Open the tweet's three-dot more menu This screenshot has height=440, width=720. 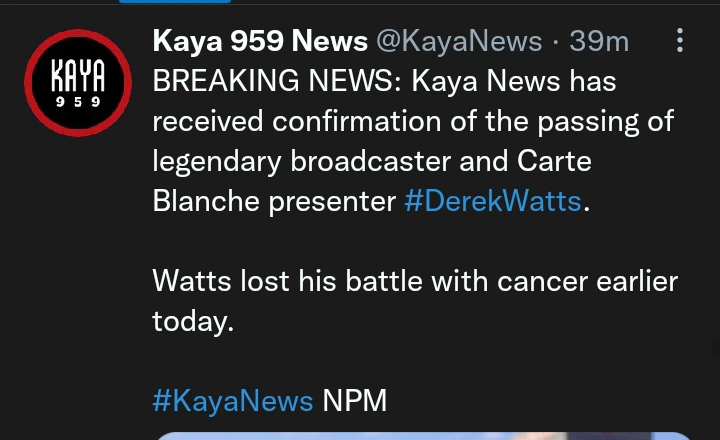coord(680,40)
